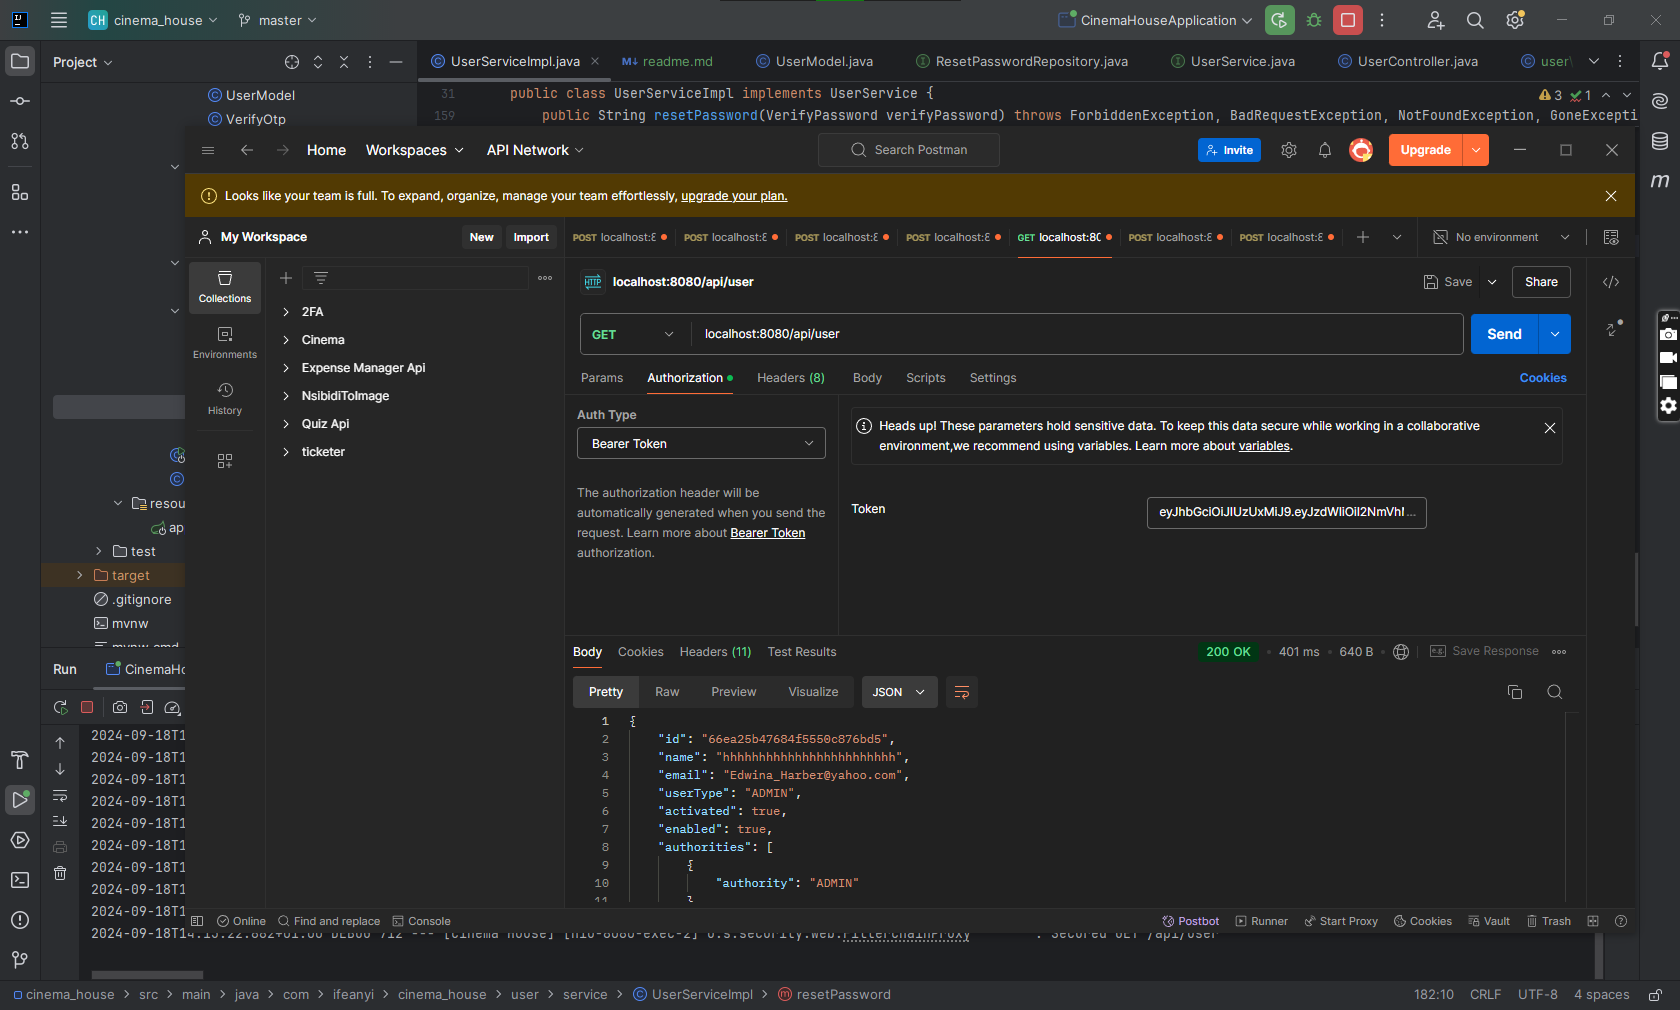
Task: Open Postman settings gear icon
Action: (x=1289, y=150)
